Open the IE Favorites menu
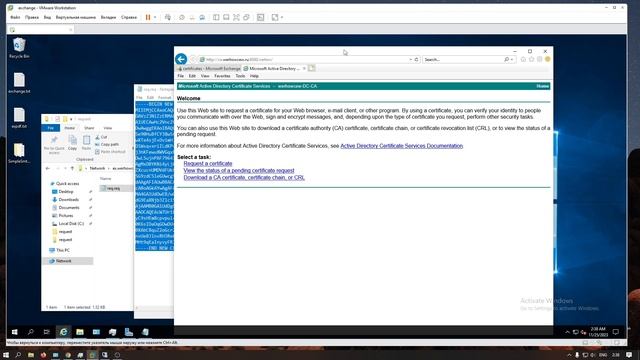 coord(222,76)
